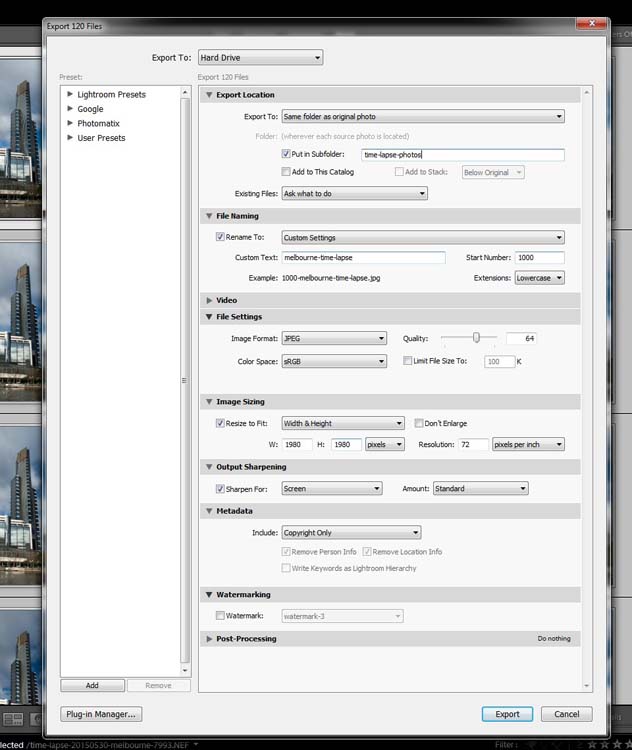Expand the Photomatix preset group
The width and height of the screenshot is (632, 750).
[x=70, y=124]
